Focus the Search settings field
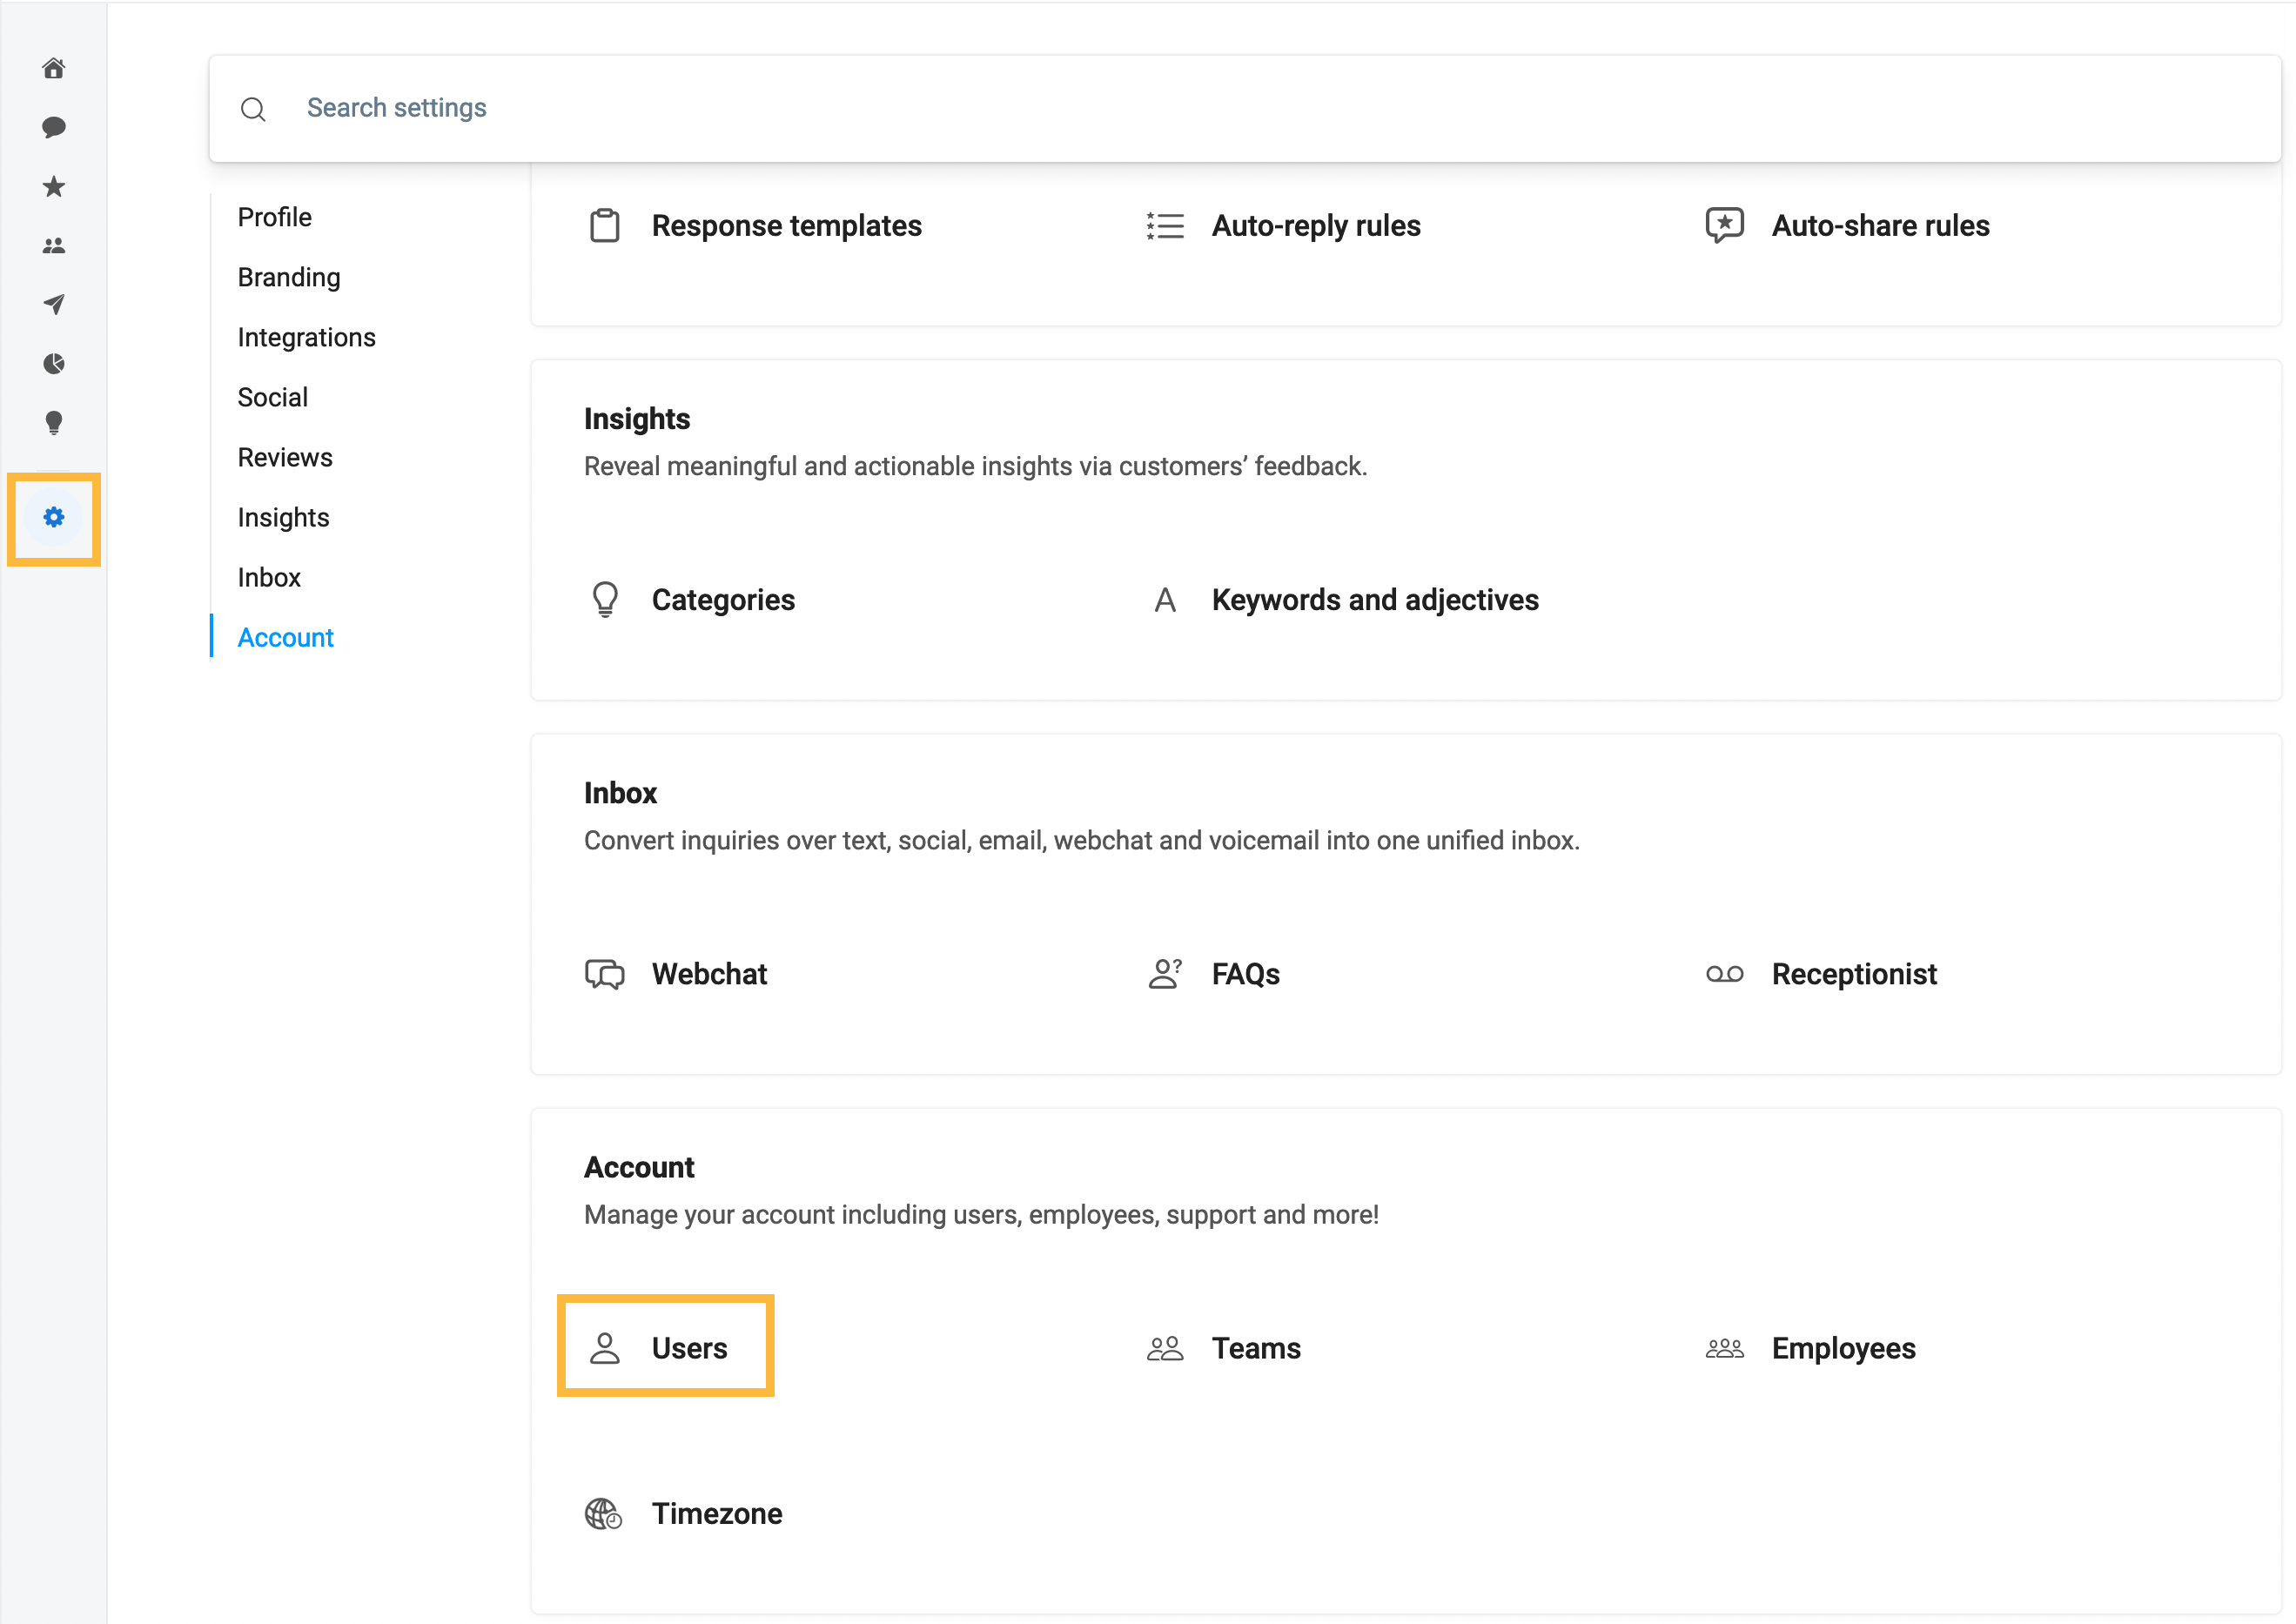The height and width of the screenshot is (1624, 2296). coord(1245,108)
